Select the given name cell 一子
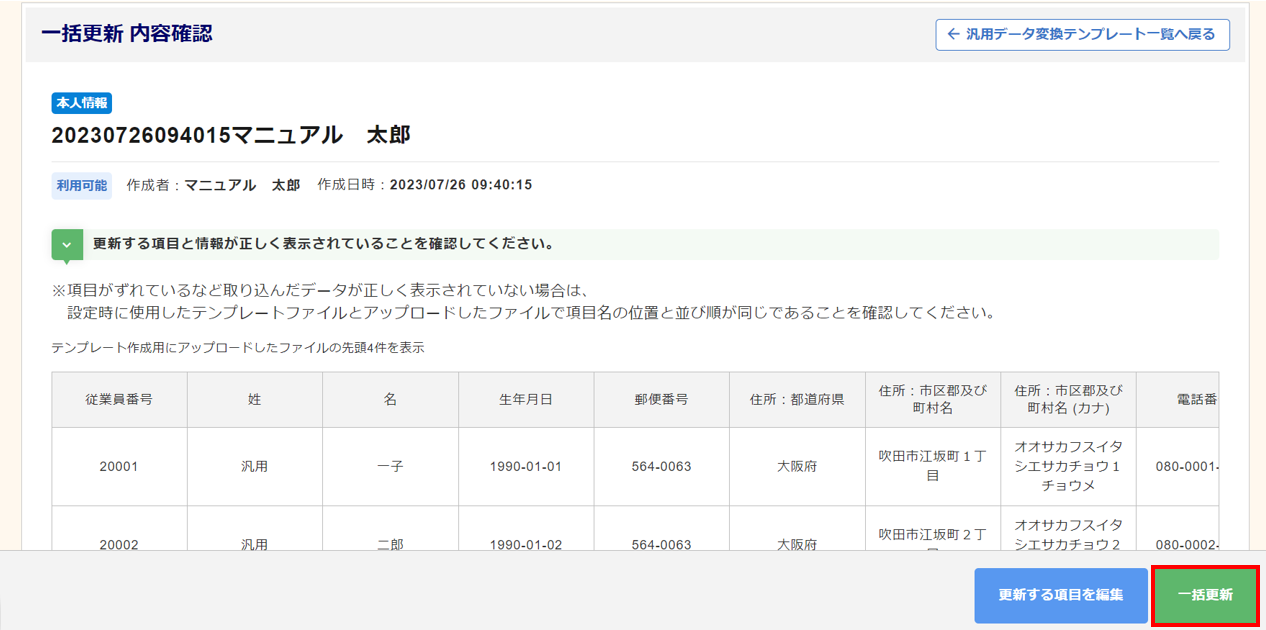The image size is (1266, 630). (391, 467)
